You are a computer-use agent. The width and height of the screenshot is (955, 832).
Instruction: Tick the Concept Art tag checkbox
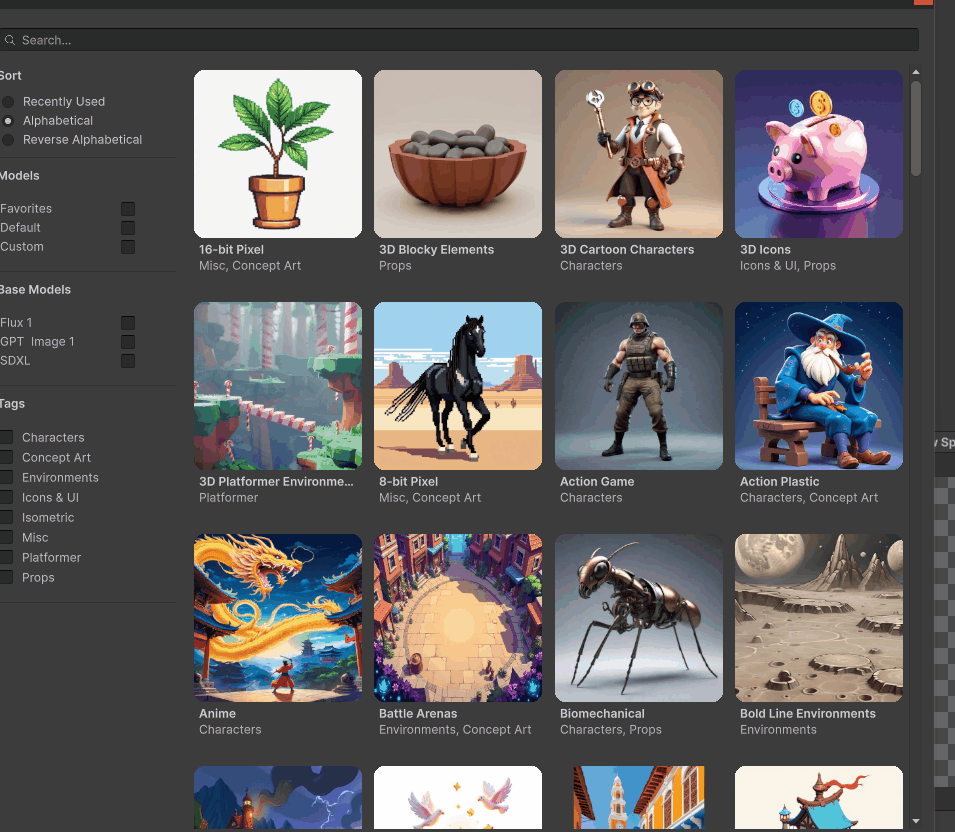click(x=6, y=457)
